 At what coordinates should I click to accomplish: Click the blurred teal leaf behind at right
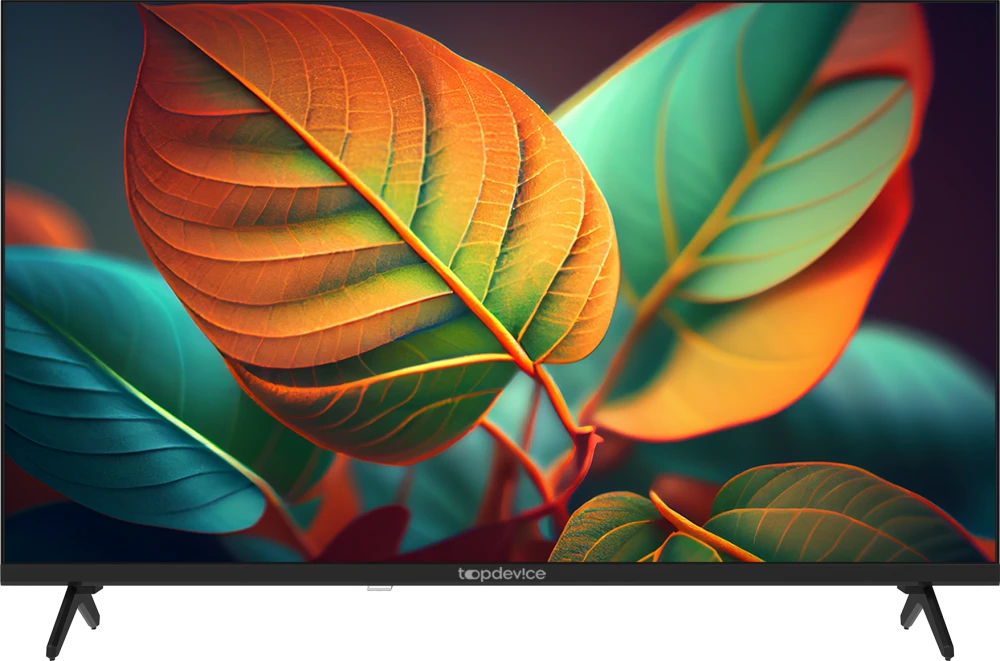pyautogui.click(x=900, y=400)
